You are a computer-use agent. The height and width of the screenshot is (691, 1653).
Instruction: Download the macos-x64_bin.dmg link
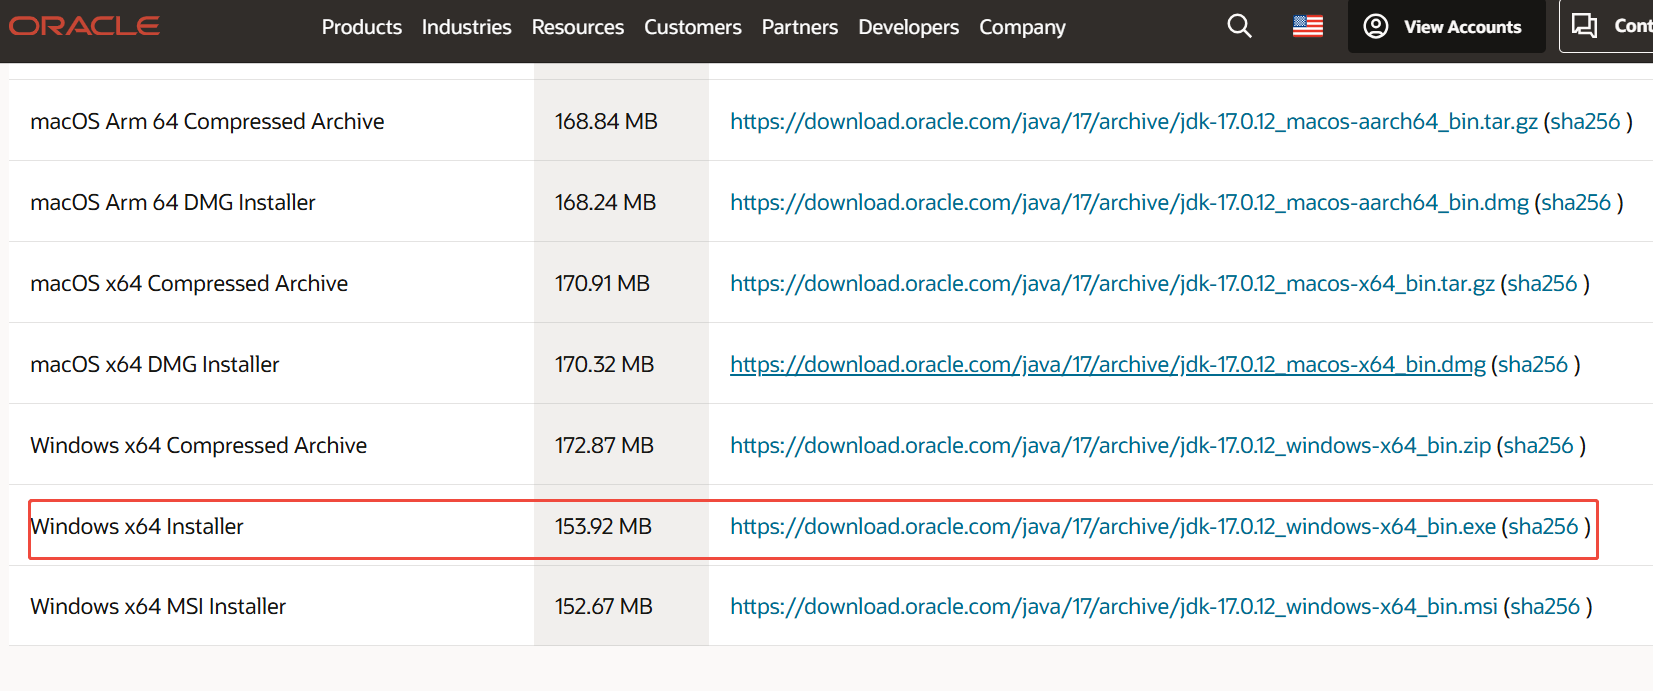pyautogui.click(x=1108, y=364)
